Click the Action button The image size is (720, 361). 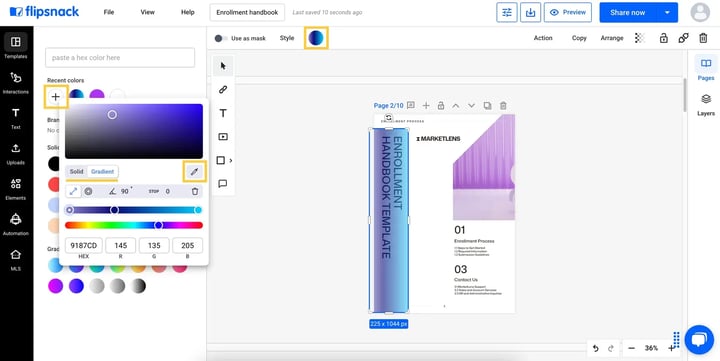tap(543, 38)
